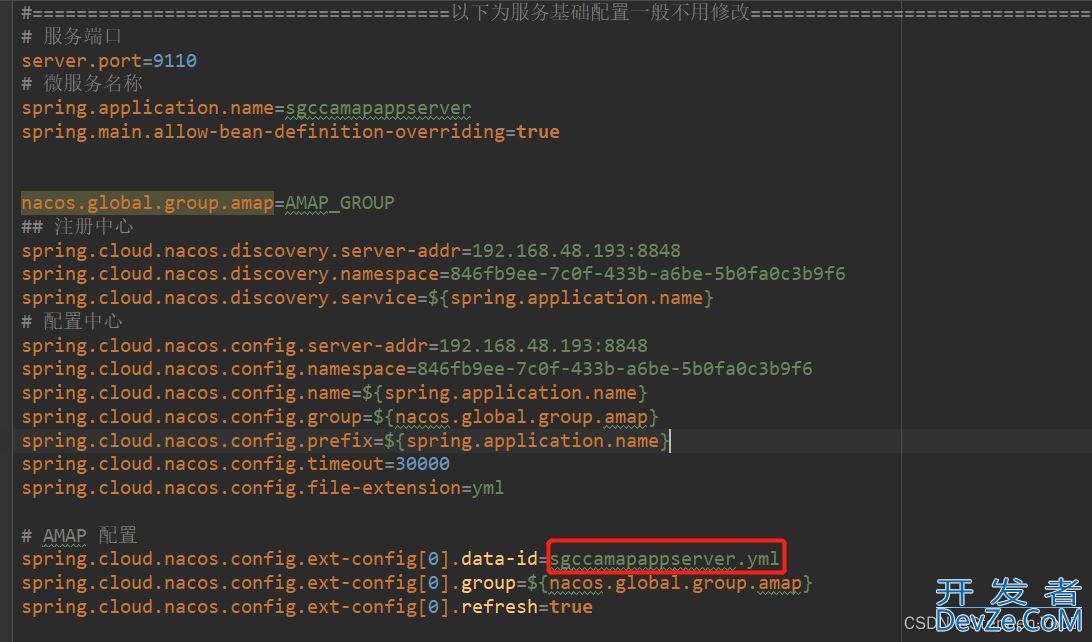Click the spring.cloud.nacos.config.group line
Screen dimensions: 1092x642
click(340, 417)
